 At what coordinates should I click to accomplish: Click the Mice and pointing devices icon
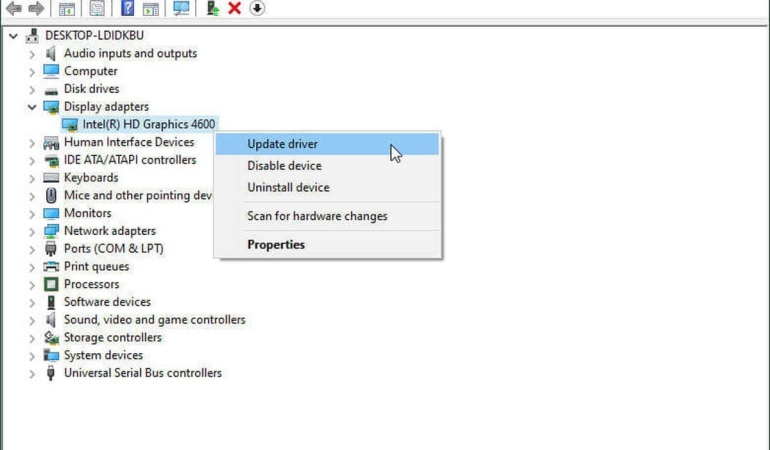(x=51, y=196)
